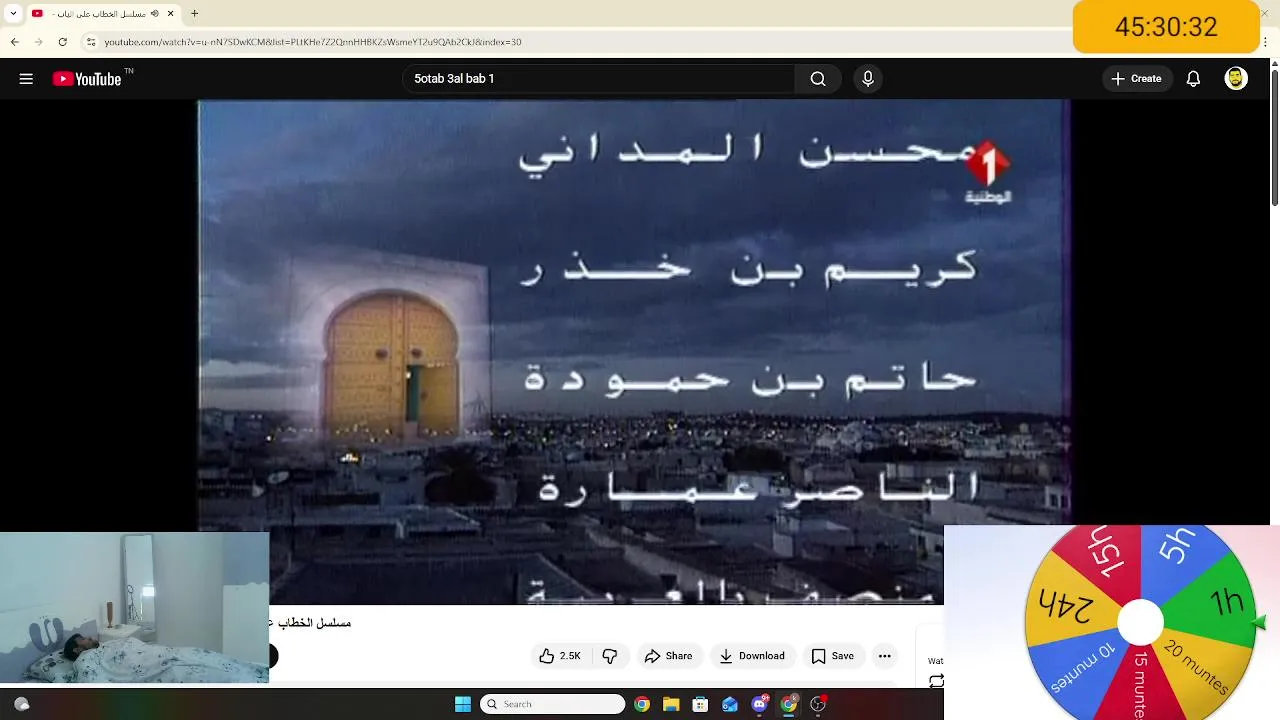Open the more actions three-dot menu
Image resolution: width=1280 pixels, height=720 pixels.
point(884,656)
